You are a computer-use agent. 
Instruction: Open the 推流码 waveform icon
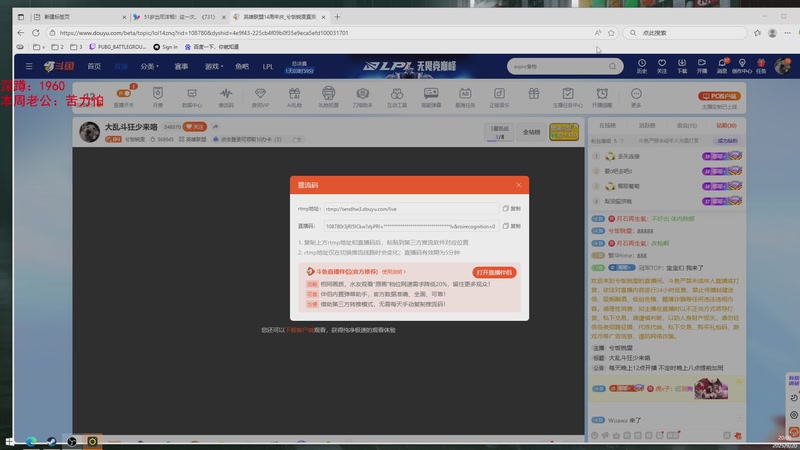[226, 96]
